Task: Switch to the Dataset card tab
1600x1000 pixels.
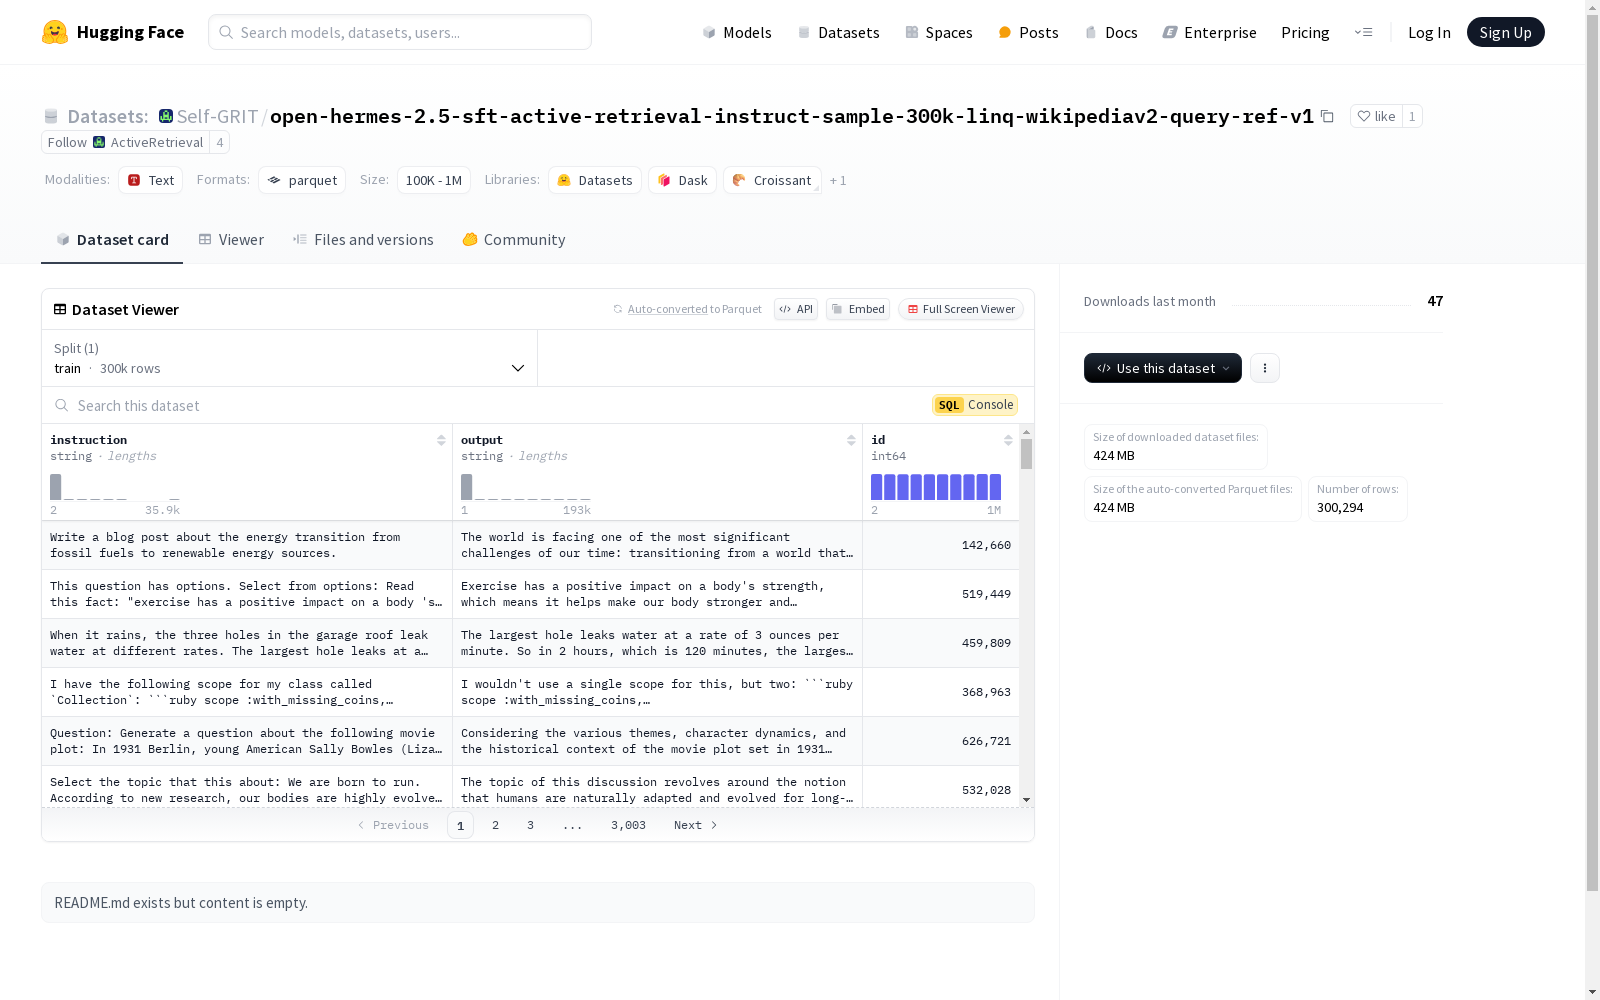Action: click(112, 240)
